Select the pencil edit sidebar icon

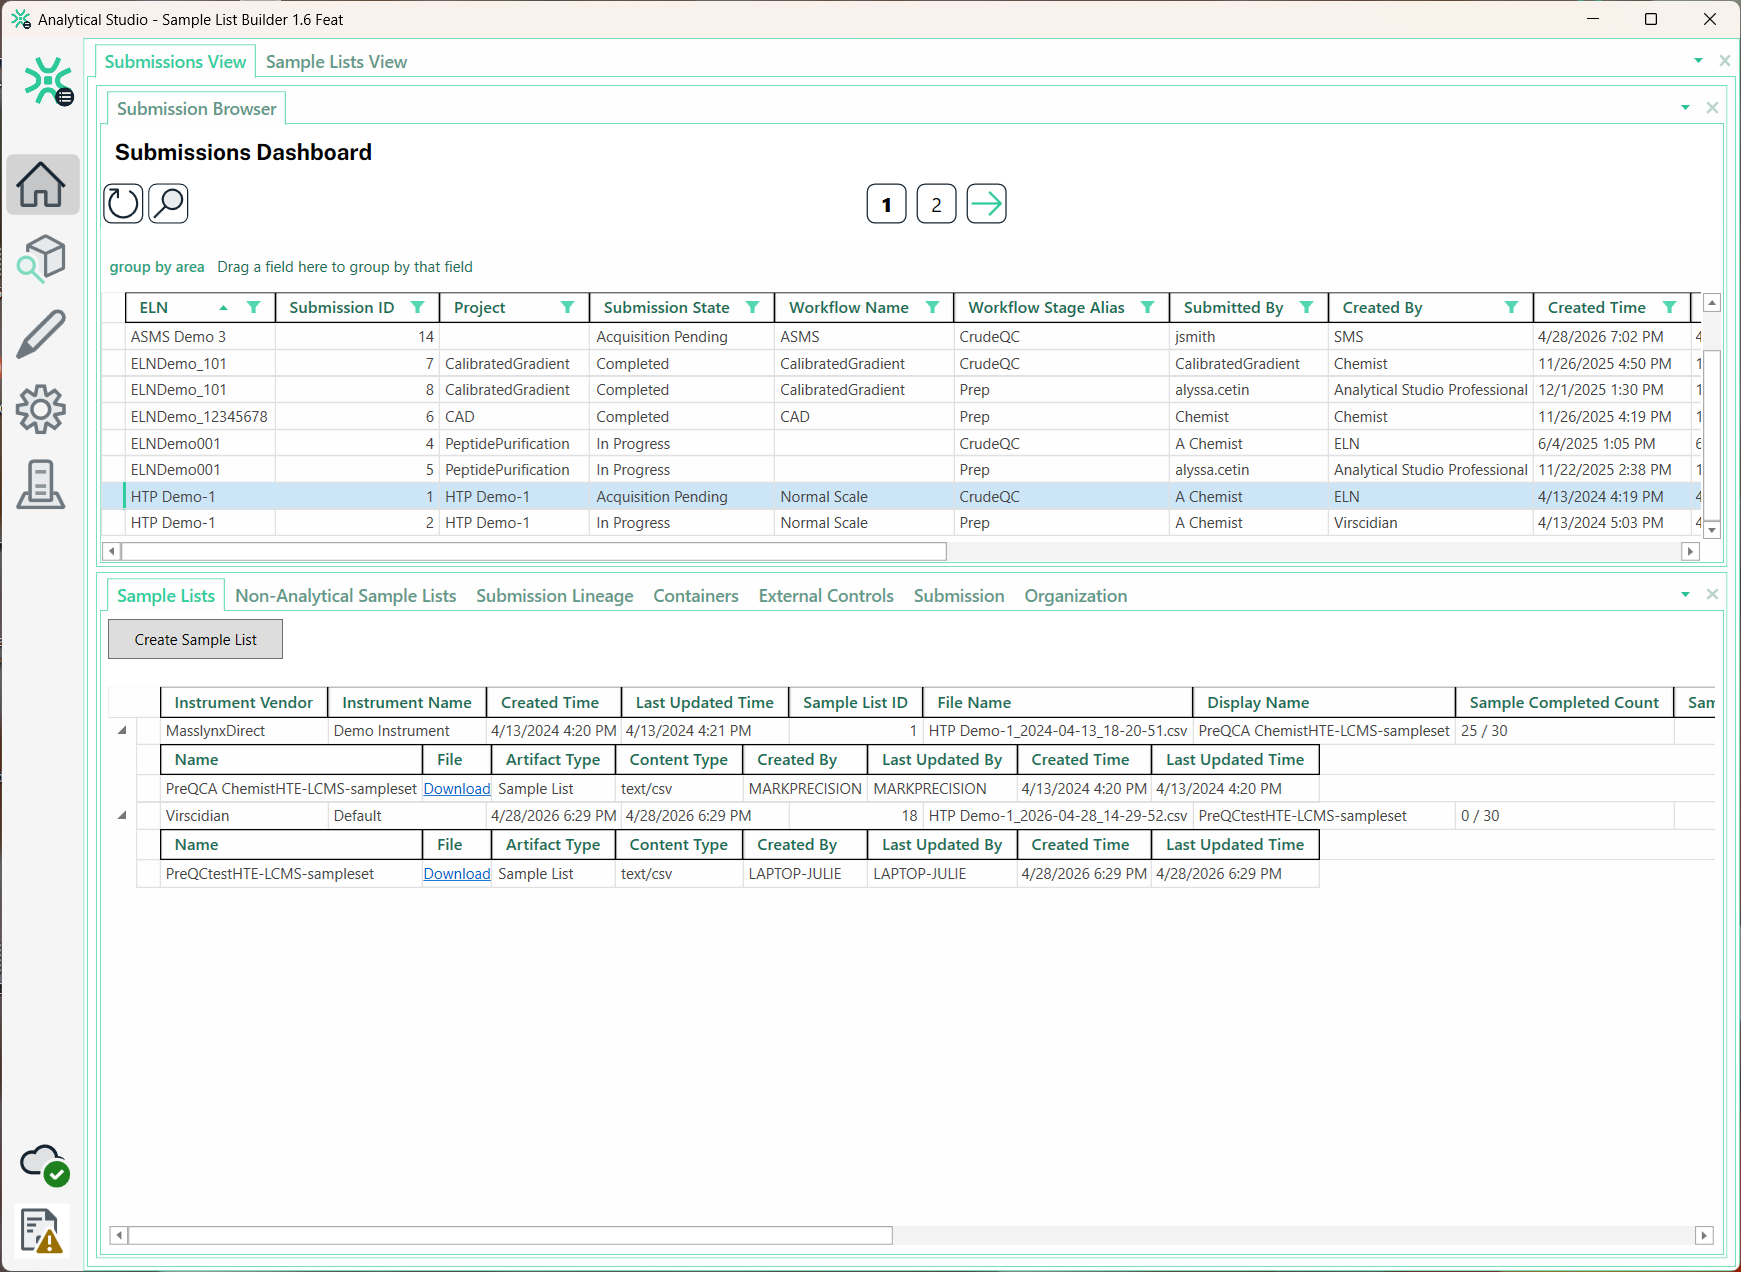click(x=42, y=334)
